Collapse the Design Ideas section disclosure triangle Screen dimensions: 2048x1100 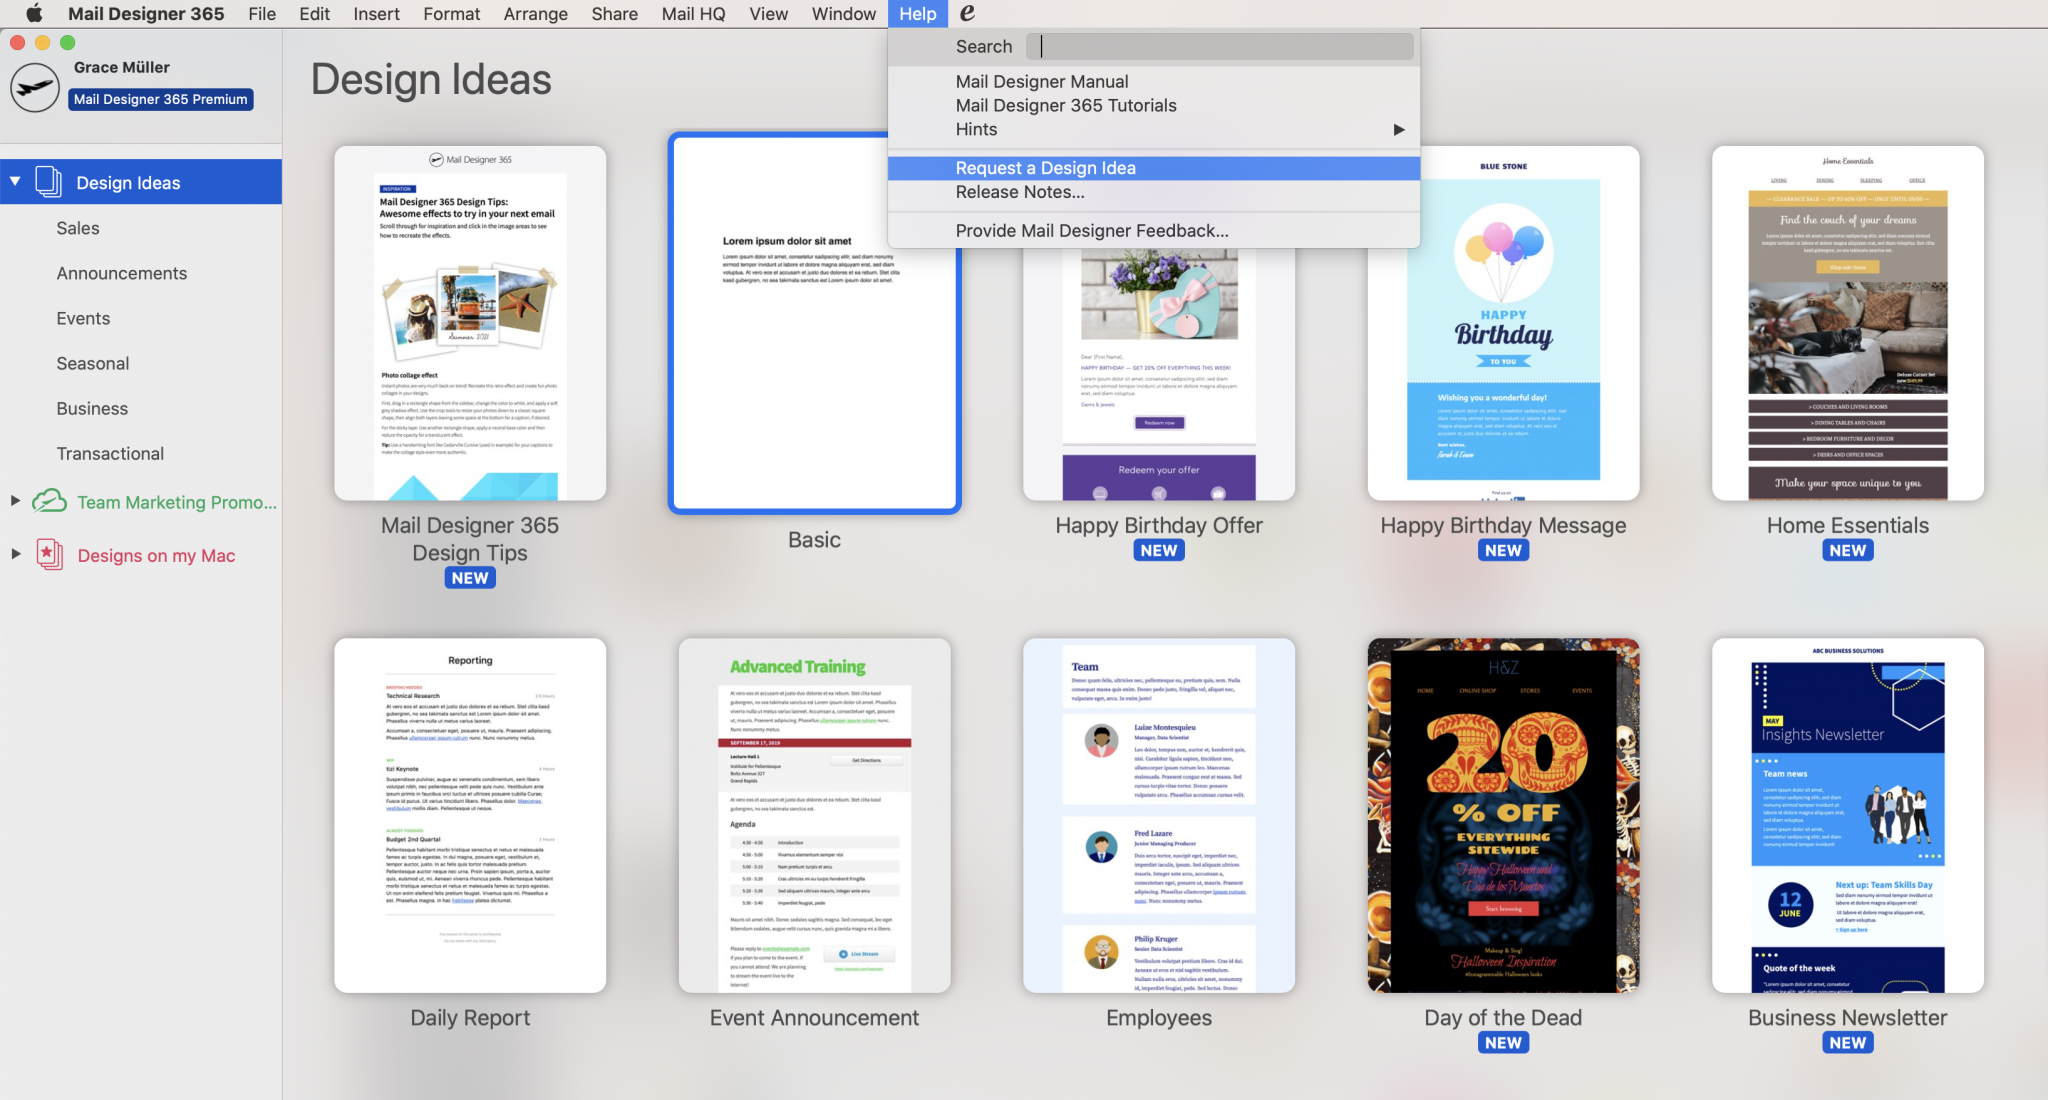click(x=14, y=181)
